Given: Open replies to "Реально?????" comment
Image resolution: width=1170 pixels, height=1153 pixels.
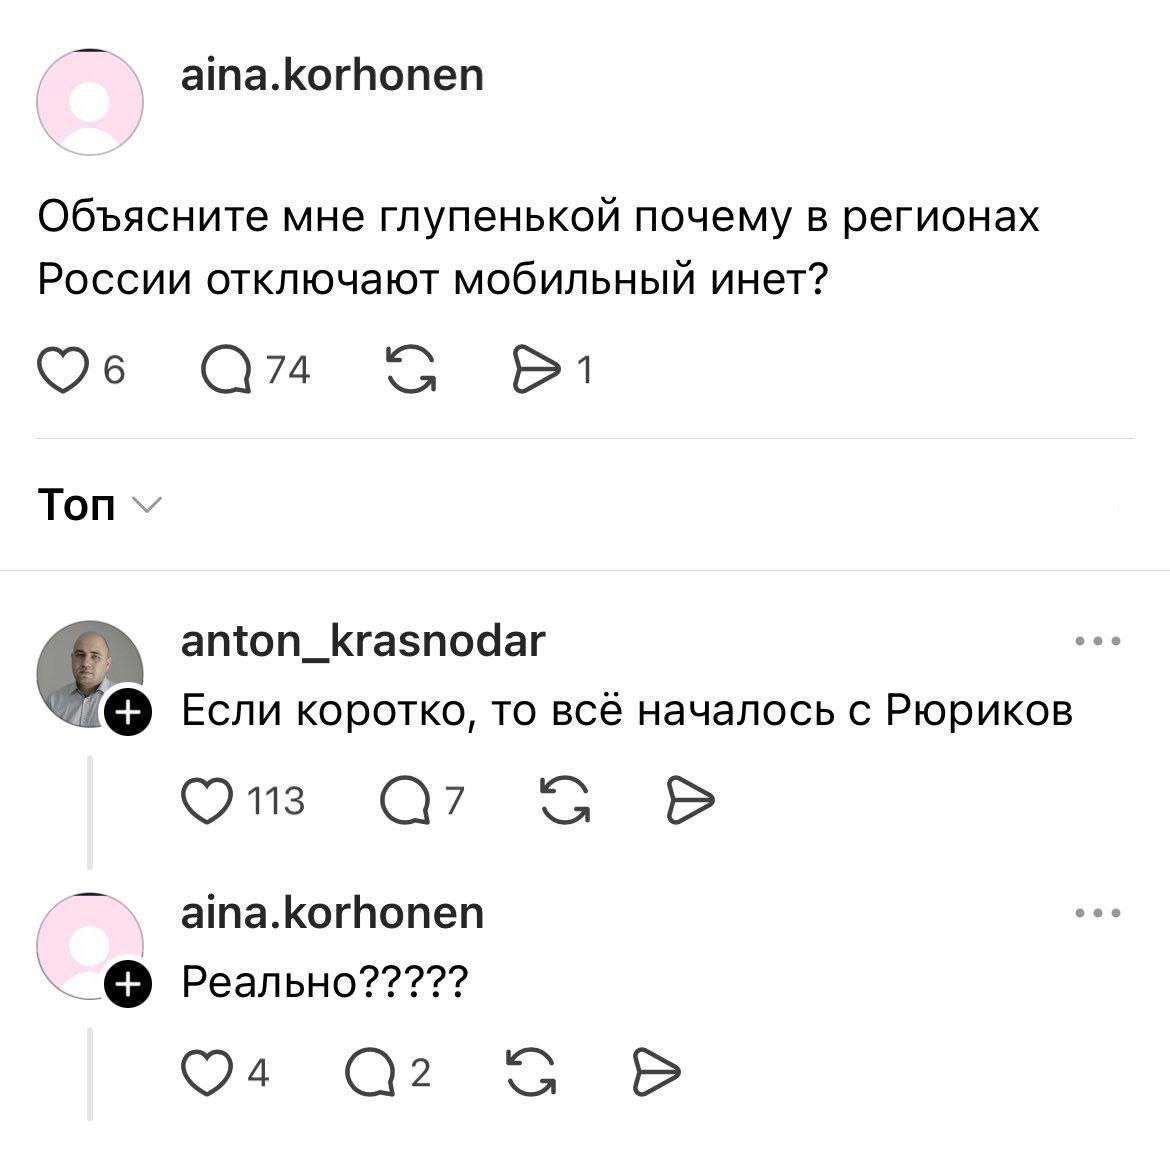Looking at the screenshot, I should point(369,1072).
